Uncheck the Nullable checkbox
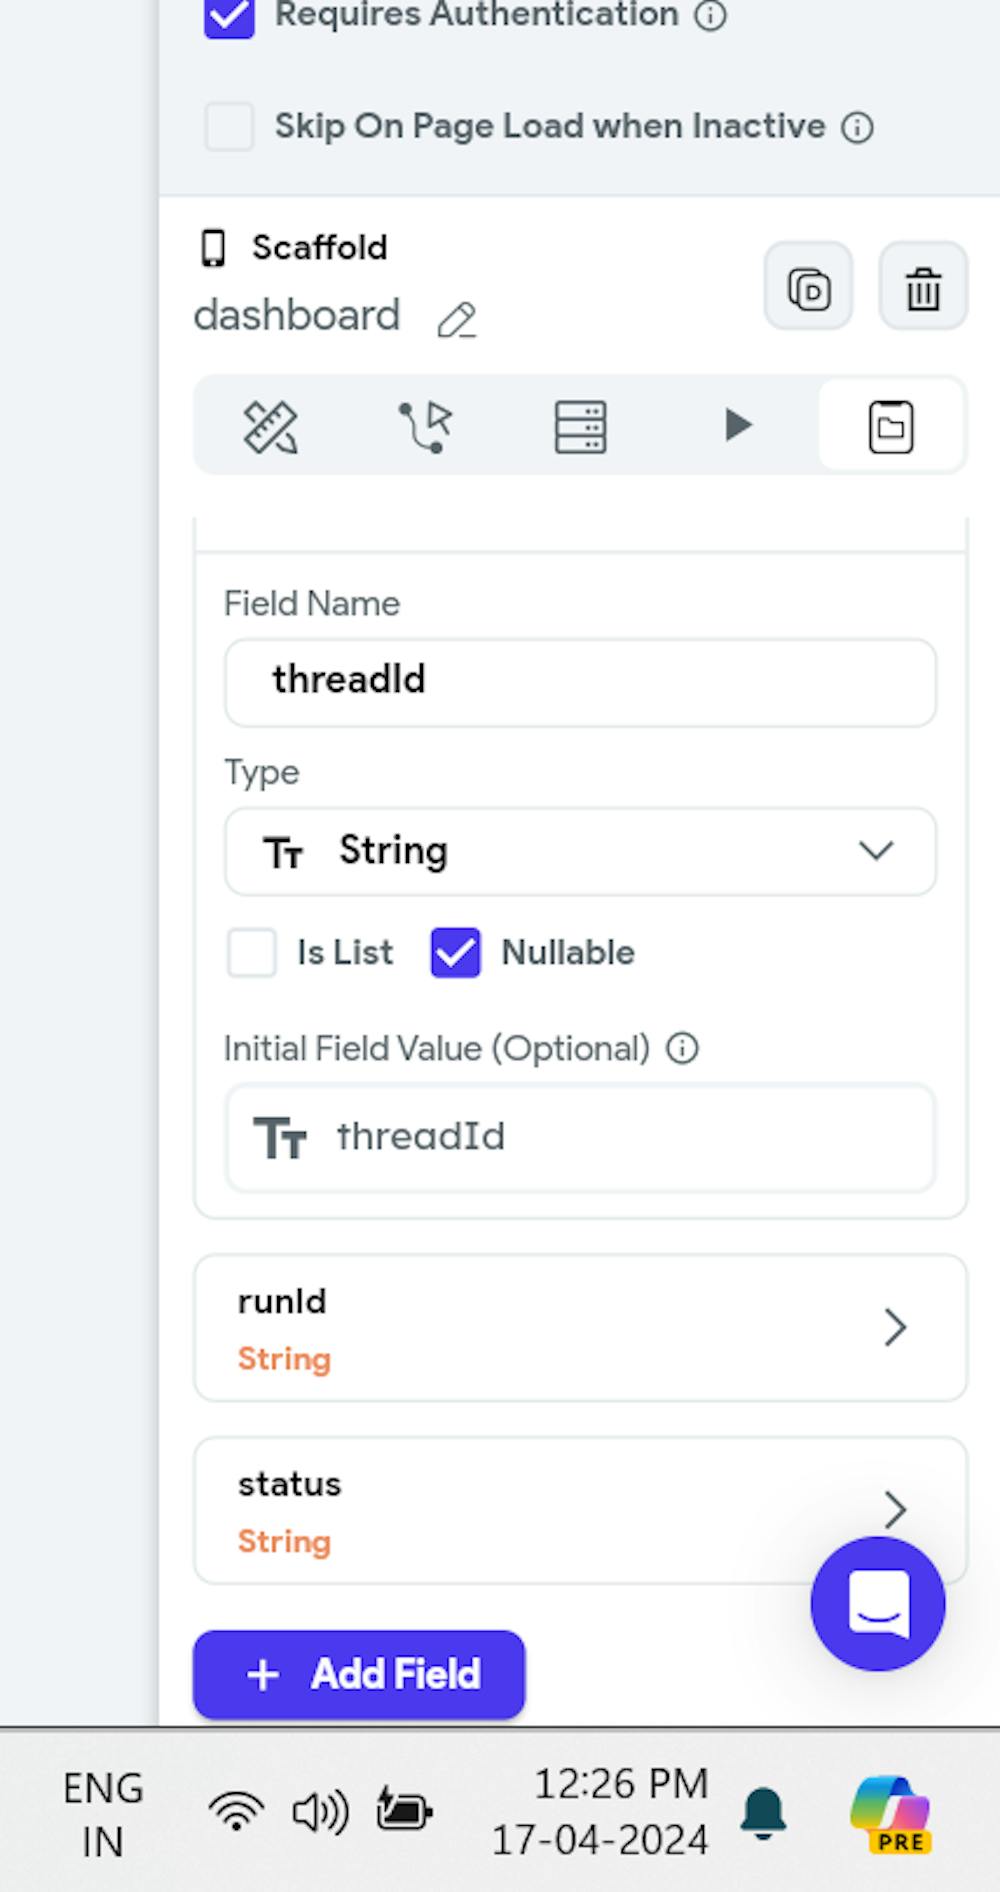 (x=455, y=952)
